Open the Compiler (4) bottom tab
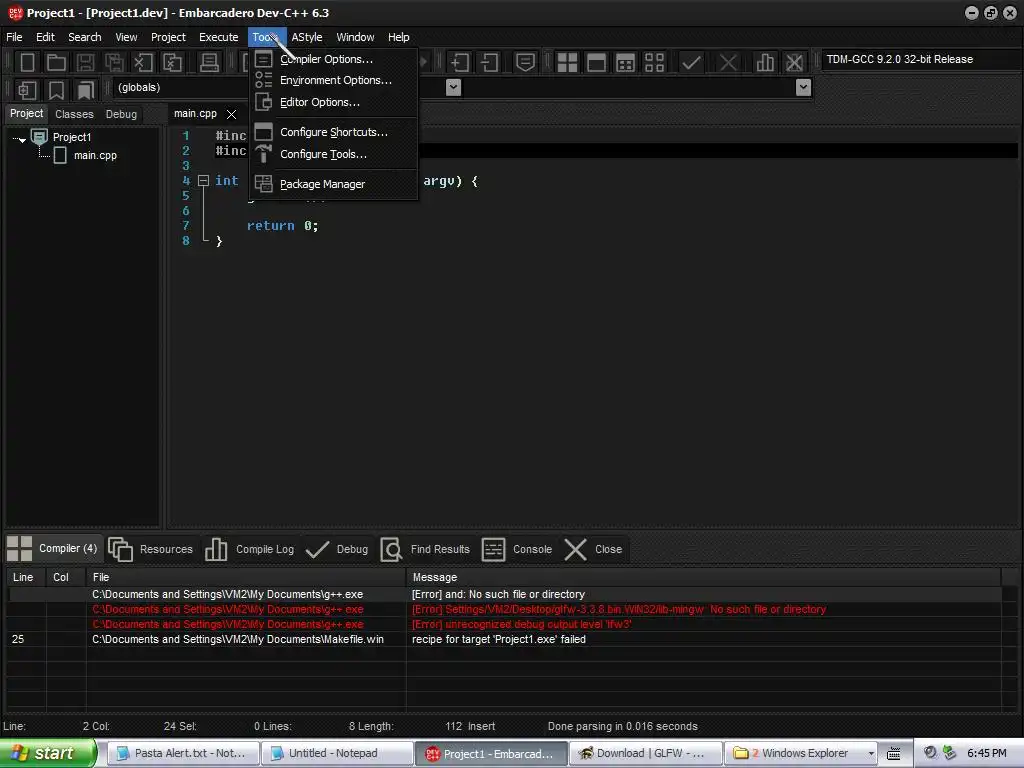Image resolution: width=1024 pixels, height=768 pixels. pyautogui.click(x=53, y=549)
